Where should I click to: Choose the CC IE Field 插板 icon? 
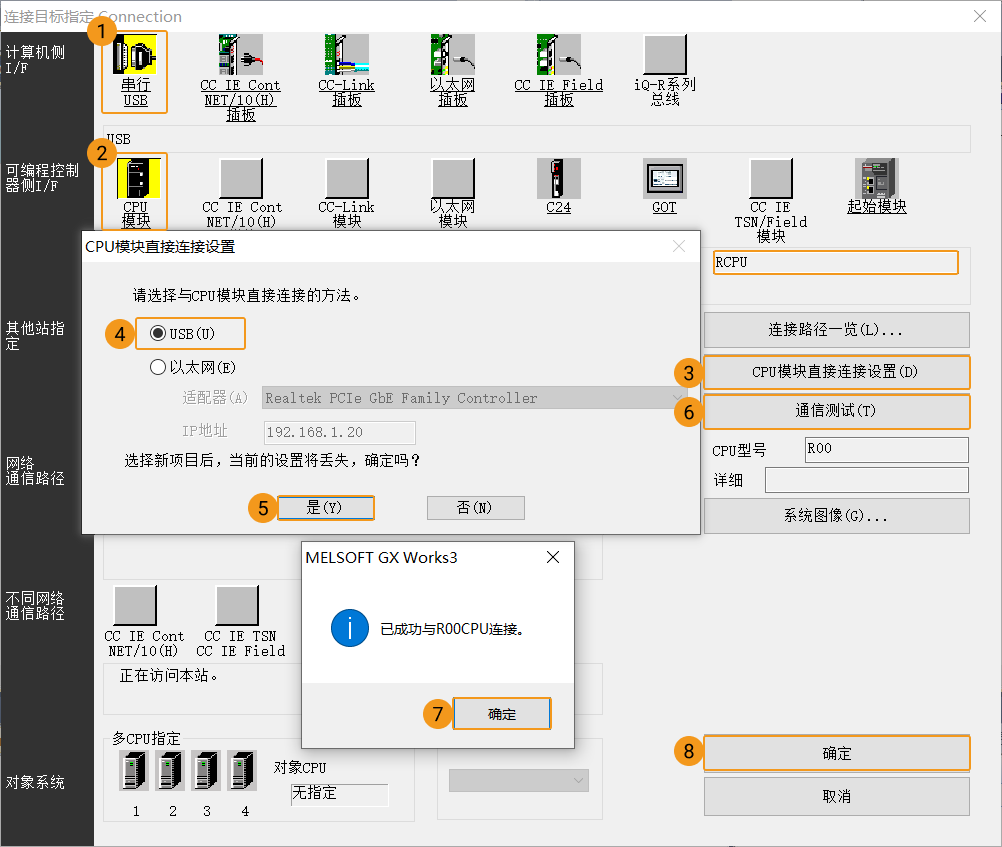point(558,60)
